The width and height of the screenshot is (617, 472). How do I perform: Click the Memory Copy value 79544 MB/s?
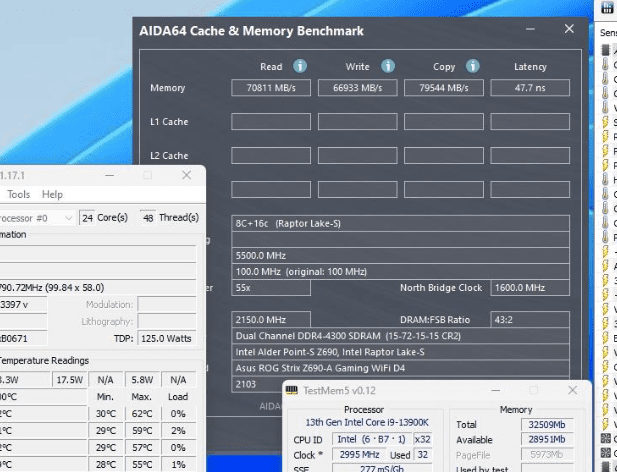443,88
